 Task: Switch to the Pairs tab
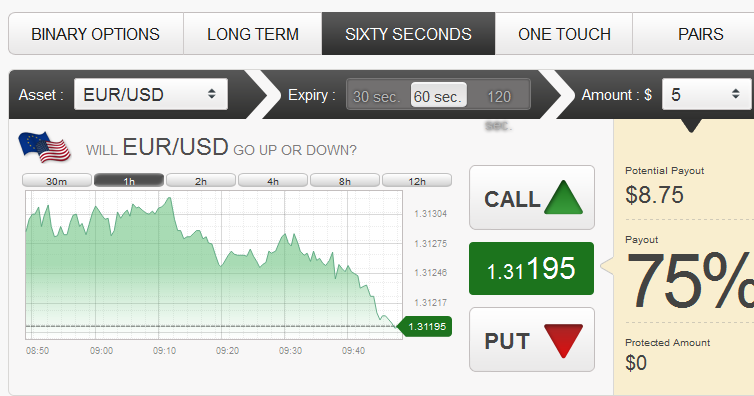coord(700,34)
